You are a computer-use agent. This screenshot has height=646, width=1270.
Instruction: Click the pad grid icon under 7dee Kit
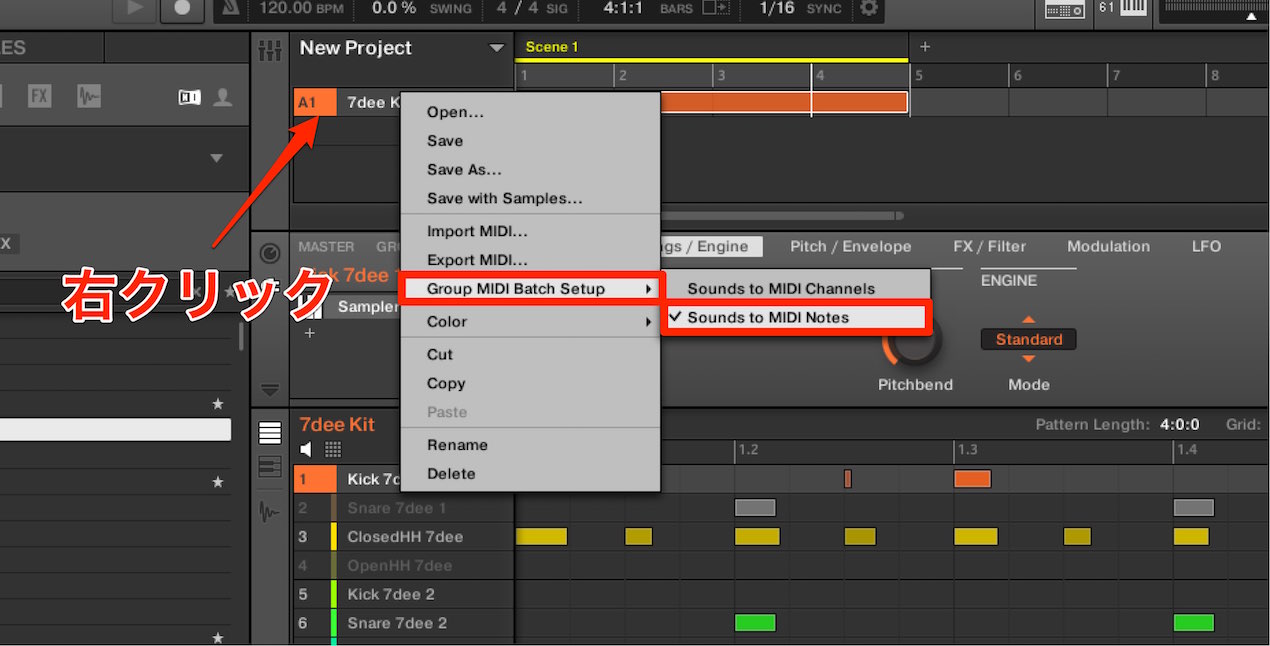tap(333, 450)
